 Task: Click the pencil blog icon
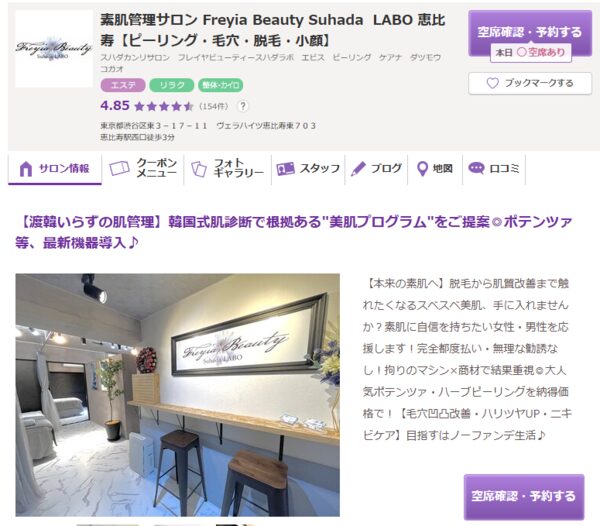[358, 169]
